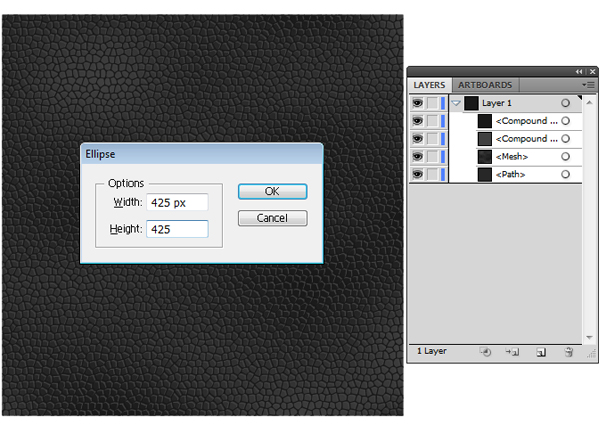Click the <Path> thumbnail
This screenshot has width=600, height=427.
(x=485, y=174)
